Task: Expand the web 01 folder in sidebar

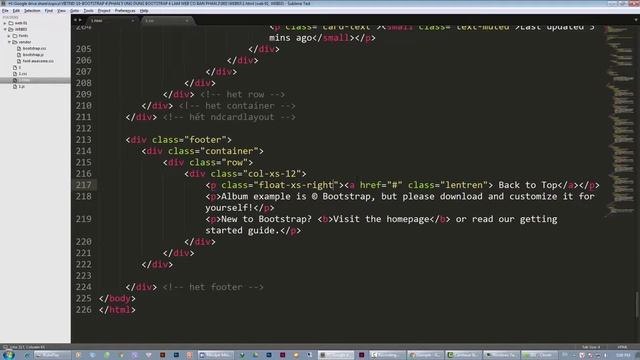Action: 5,23
